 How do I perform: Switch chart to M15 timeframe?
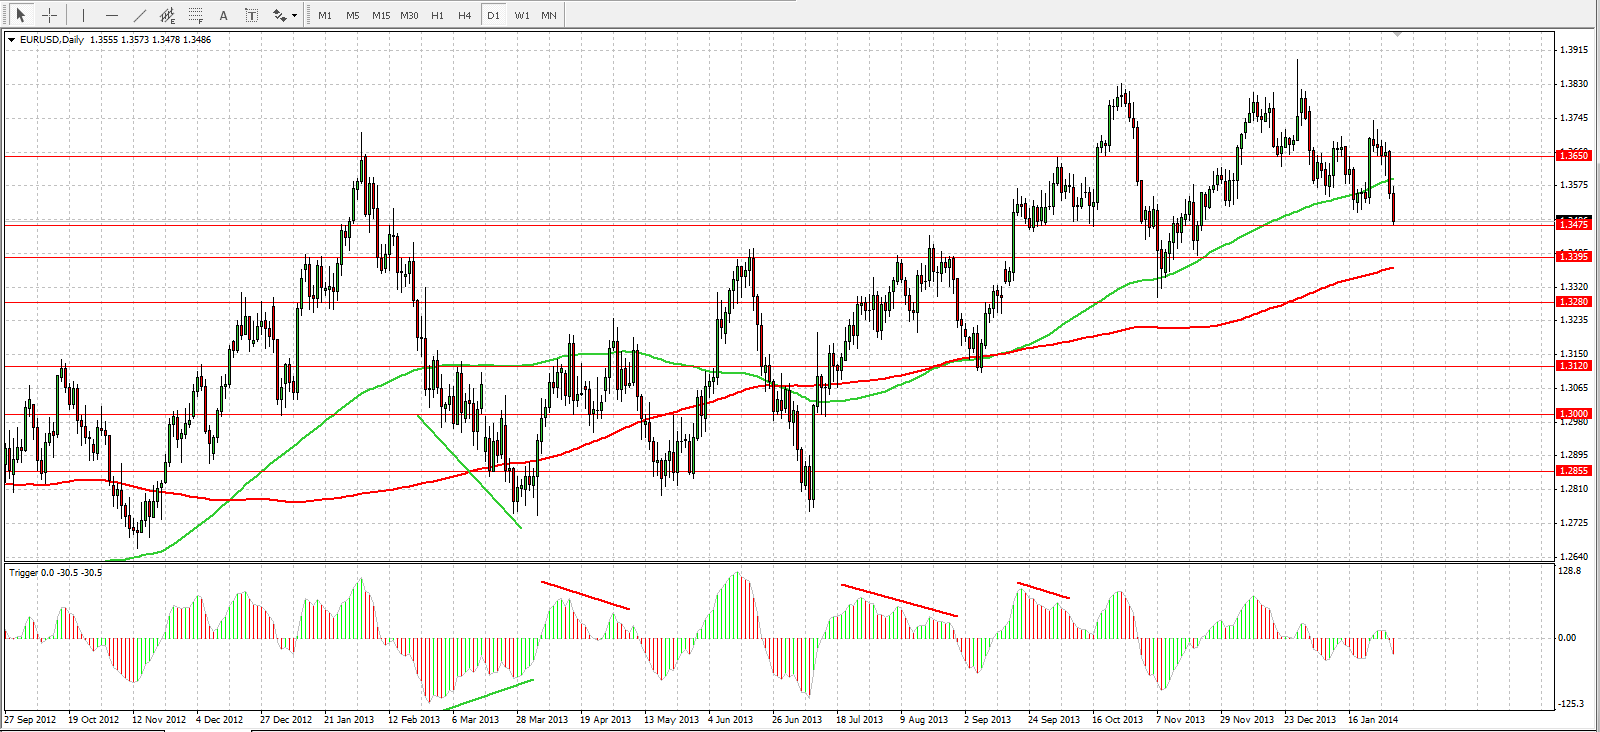point(381,15)
